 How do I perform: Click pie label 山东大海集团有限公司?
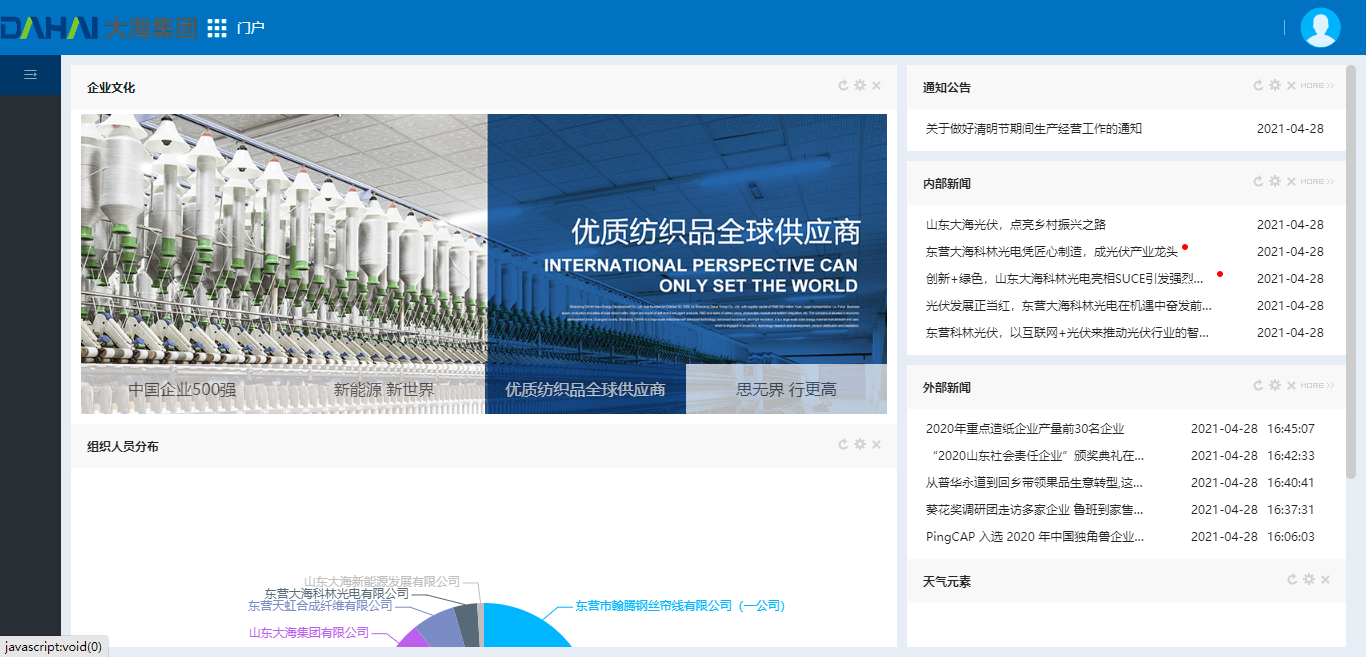308,633
